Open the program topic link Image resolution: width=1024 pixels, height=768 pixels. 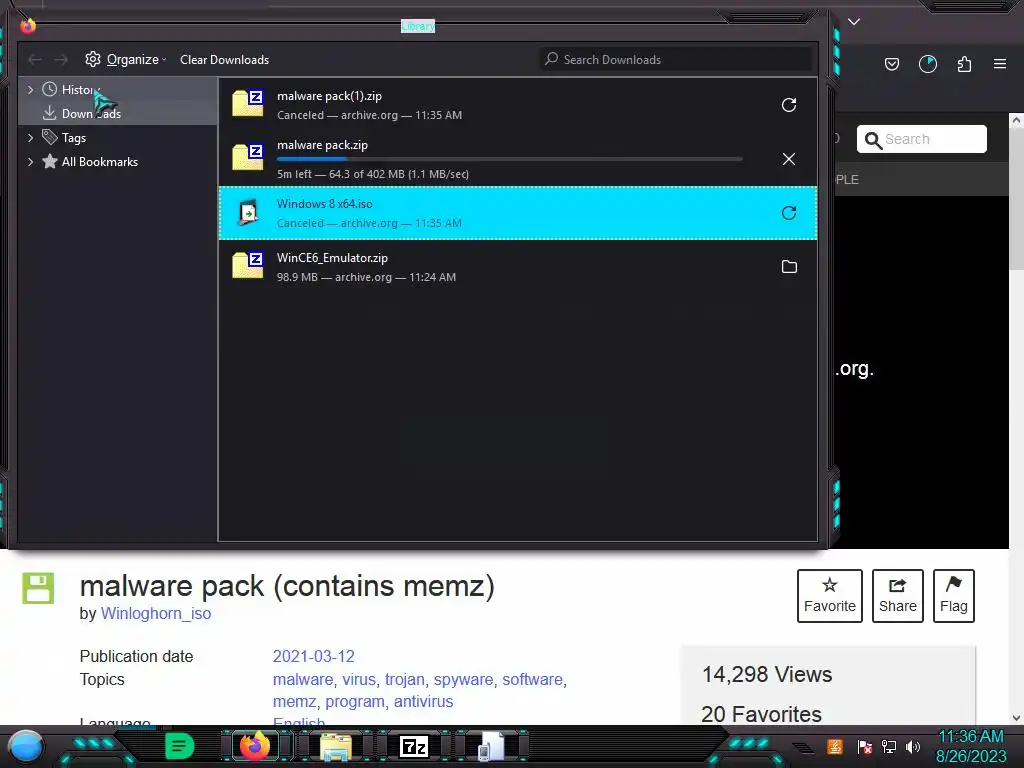(355, 701)
